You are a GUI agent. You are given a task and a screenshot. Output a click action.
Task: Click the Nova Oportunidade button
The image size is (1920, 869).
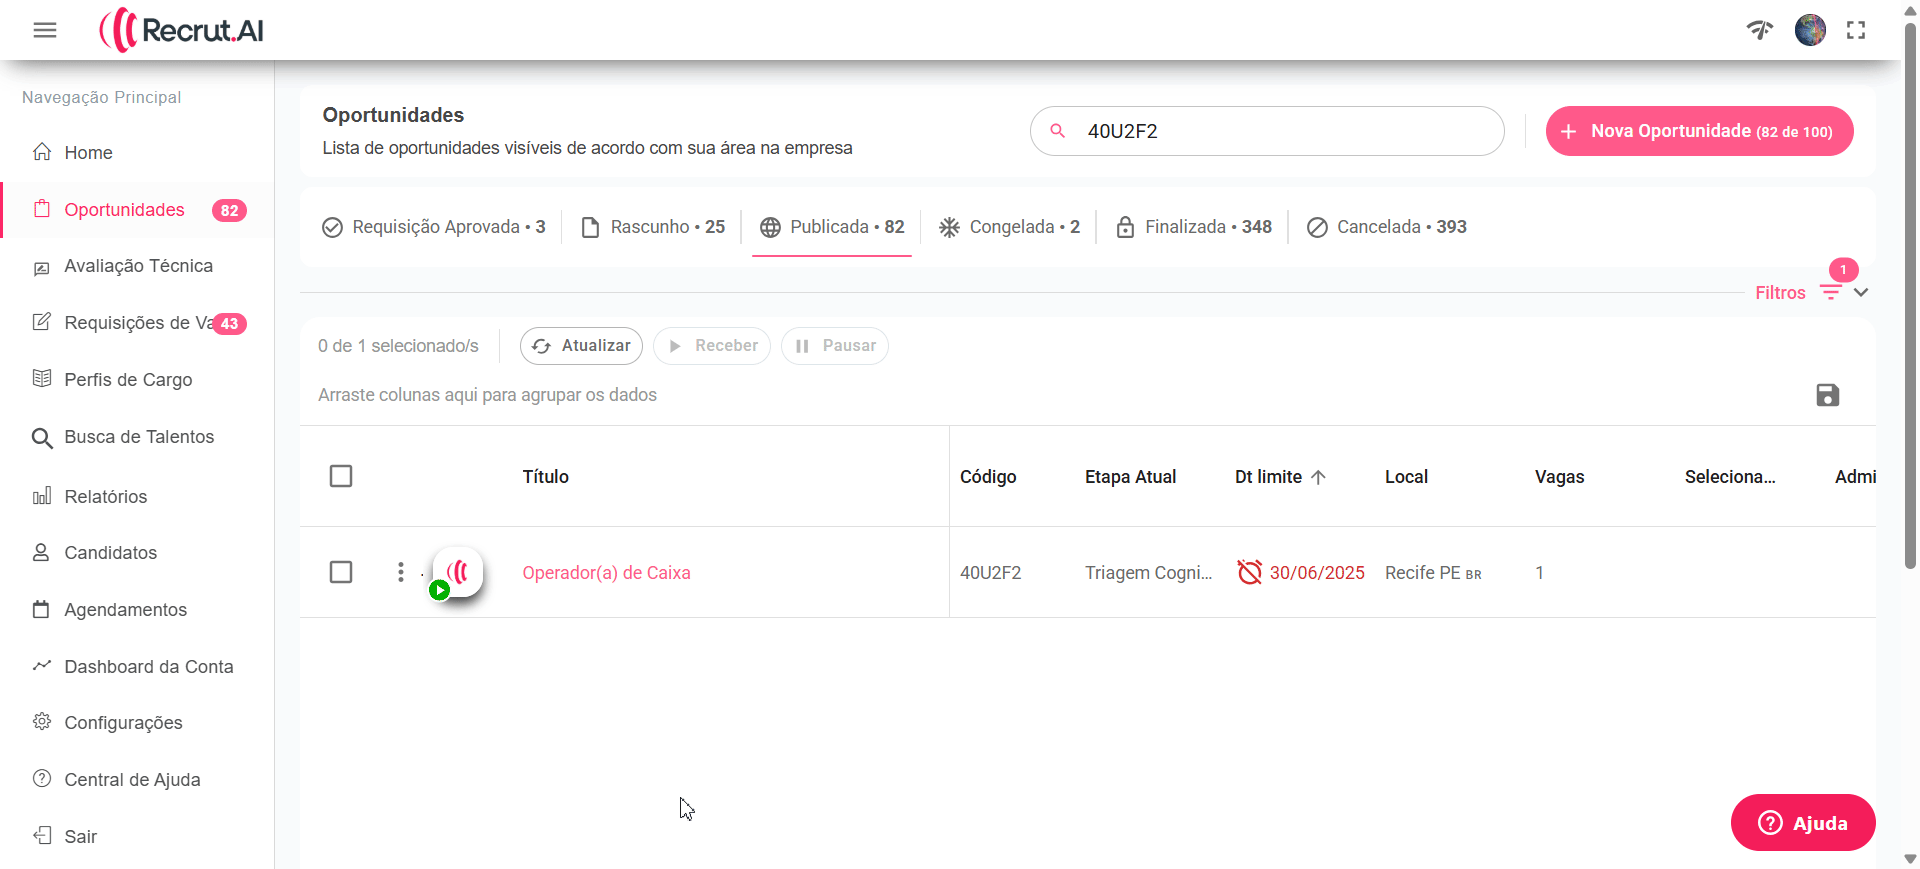pos(1699,131)
